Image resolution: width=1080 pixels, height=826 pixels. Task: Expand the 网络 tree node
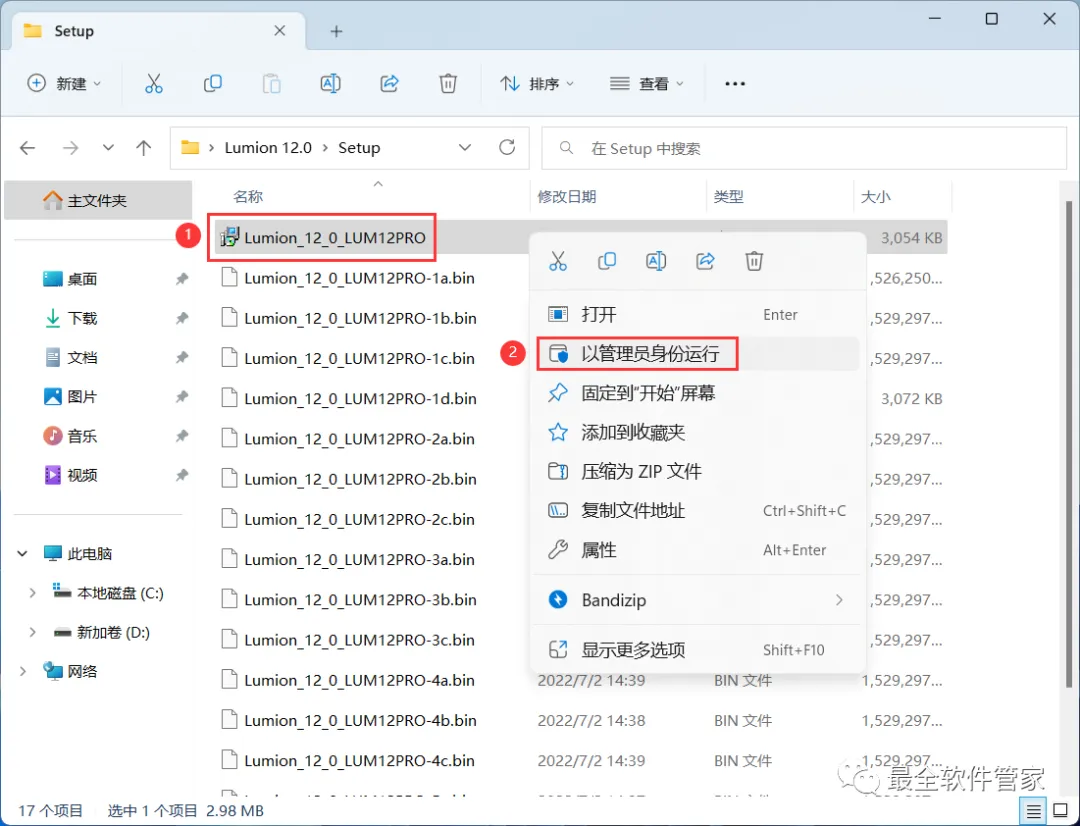22,672
